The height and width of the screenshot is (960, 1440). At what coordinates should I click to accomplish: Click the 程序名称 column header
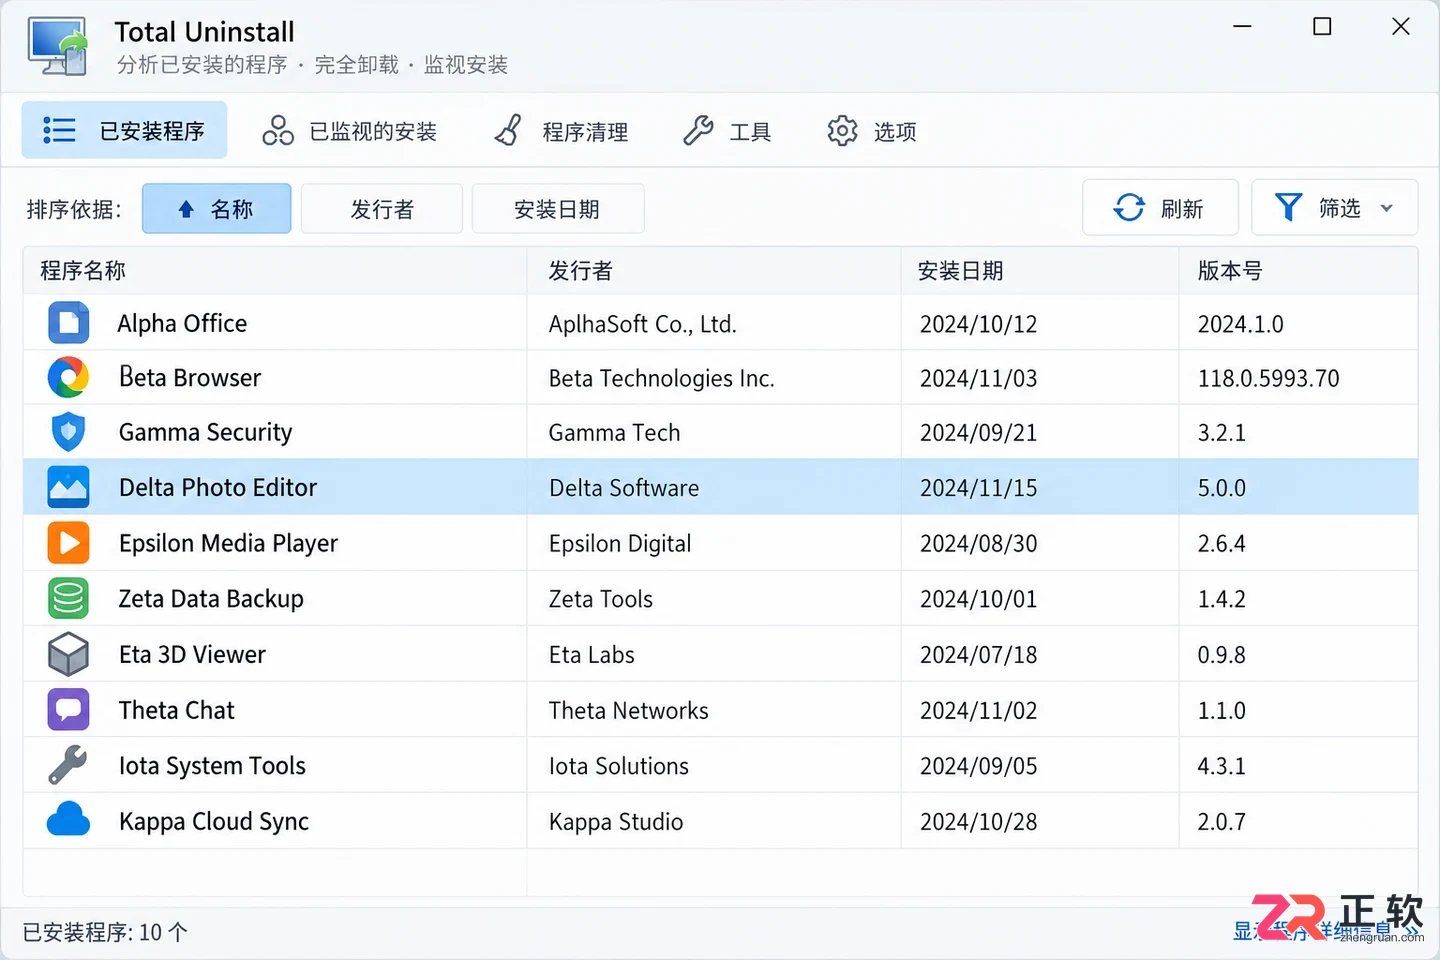(275, 270)
